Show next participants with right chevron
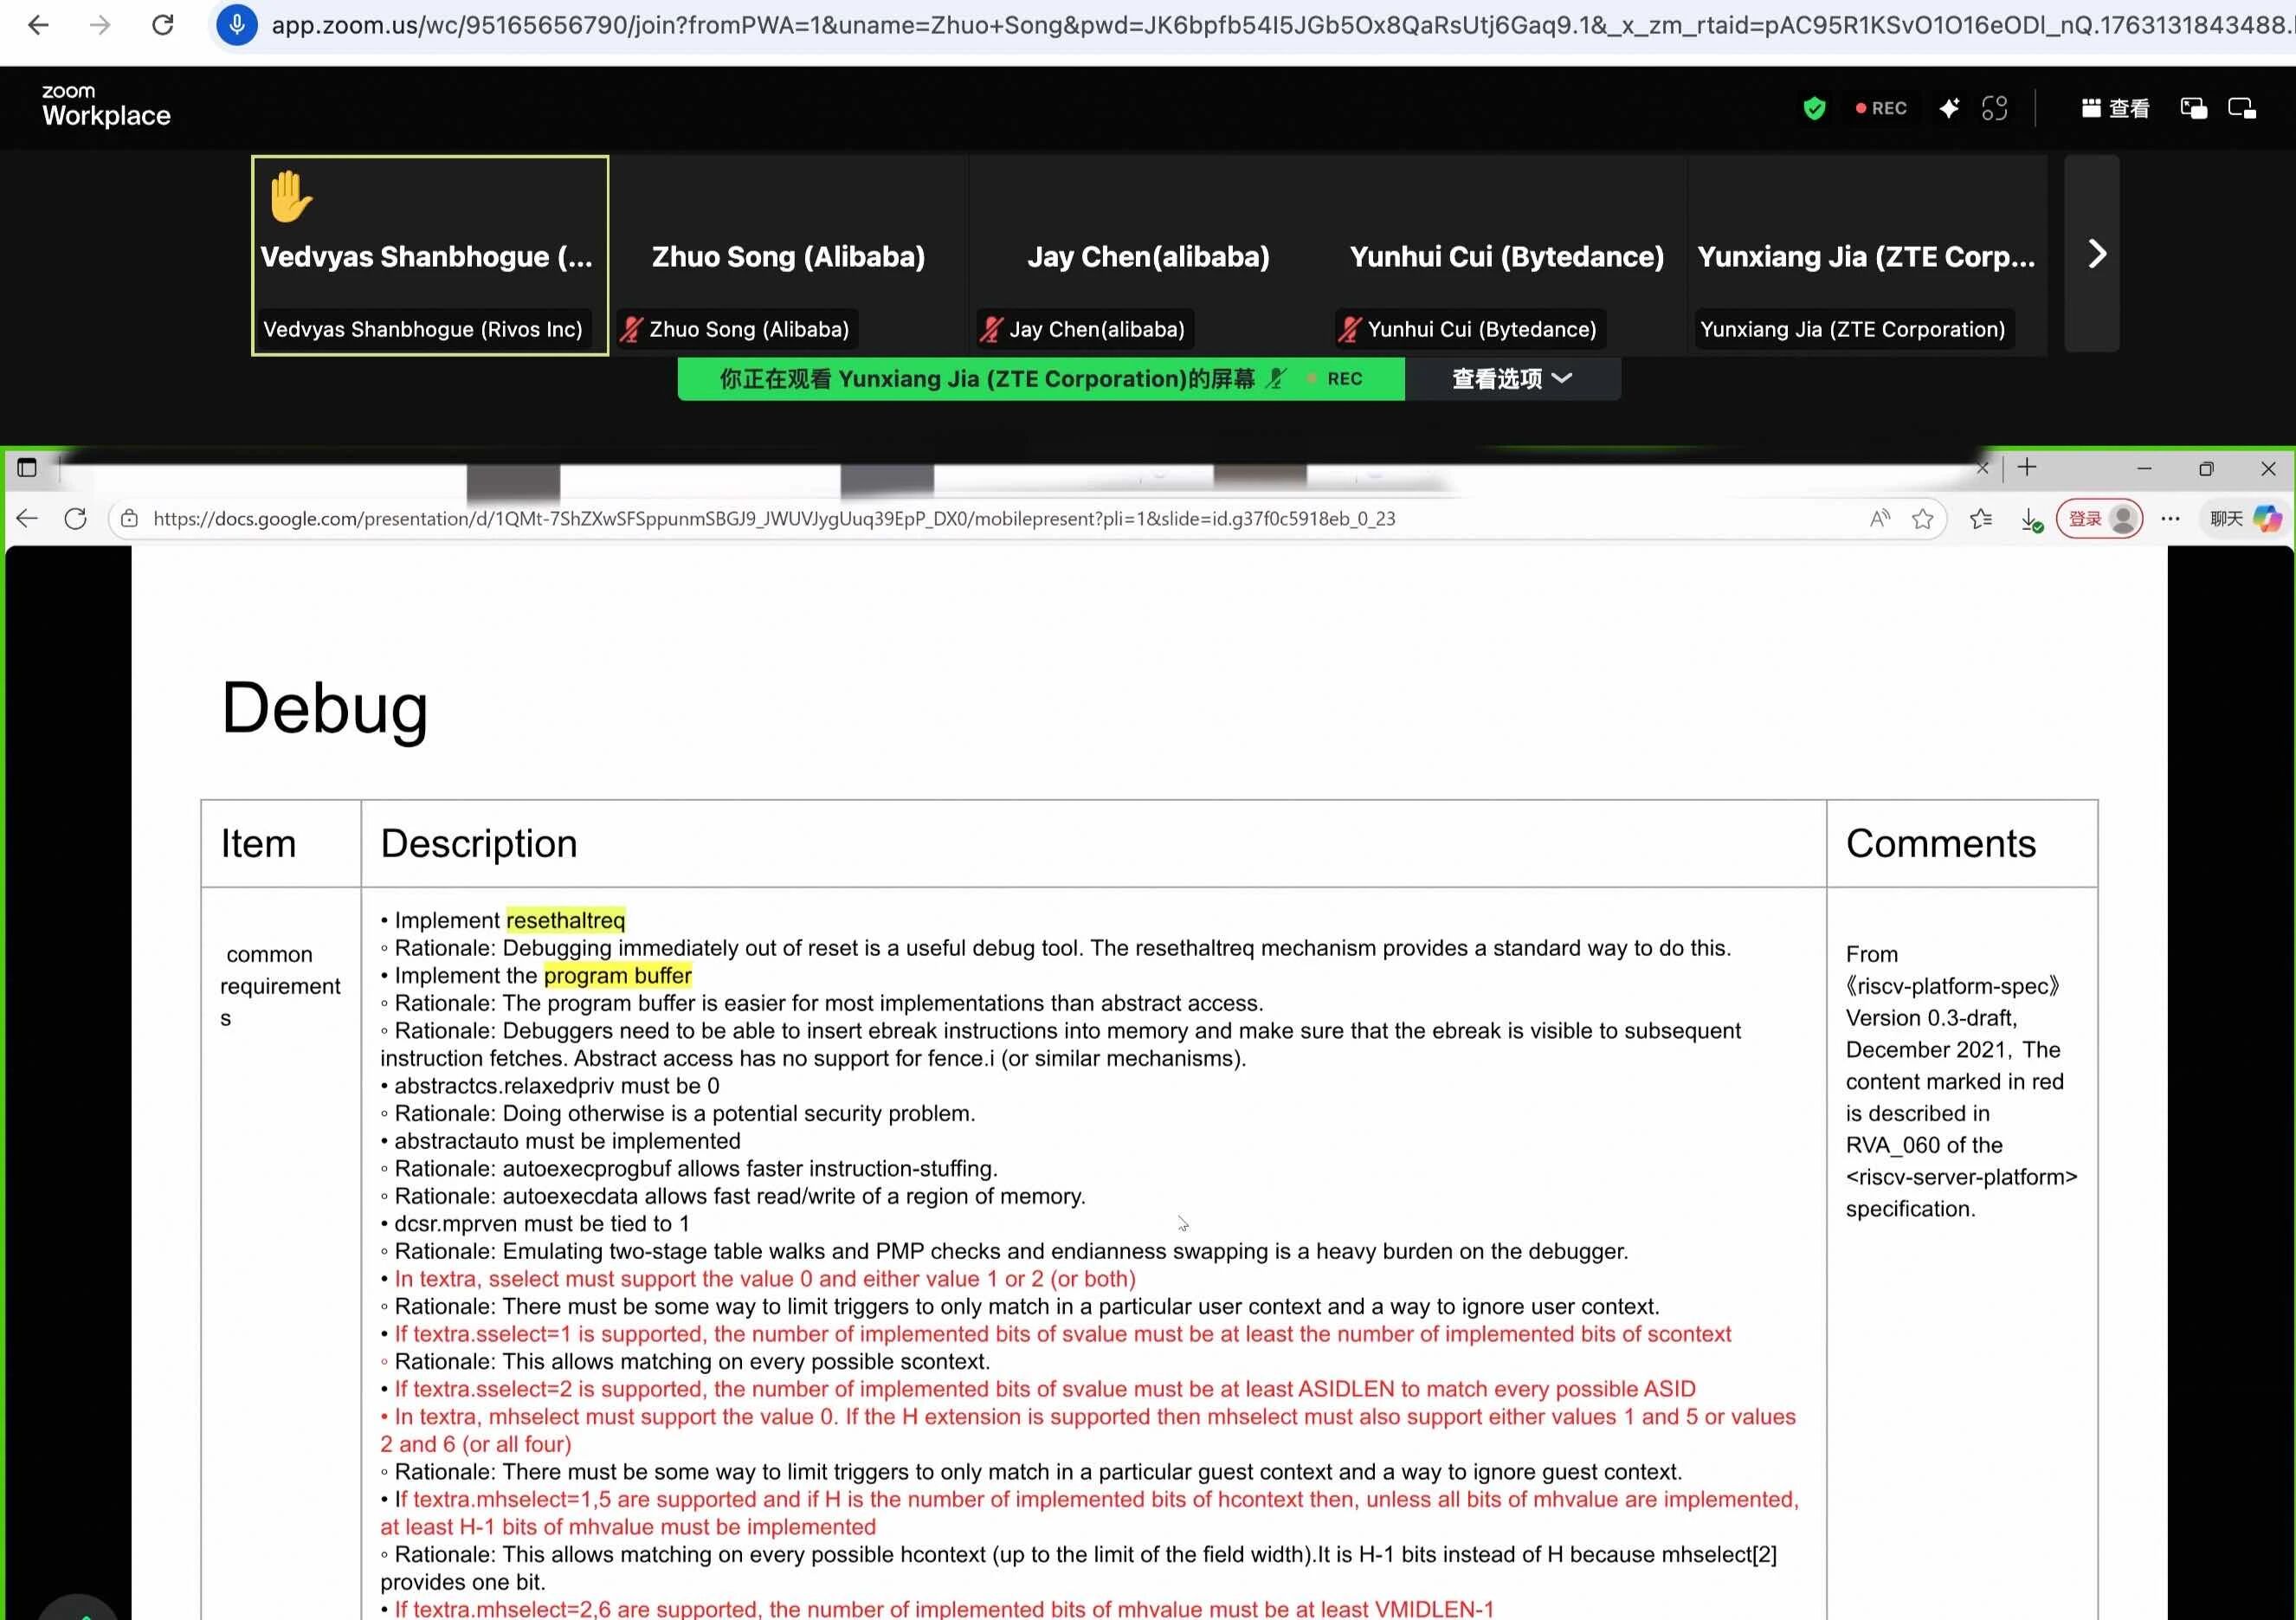The height and width of the screenshot is (1620, 2296). (x=2096, y=254)
